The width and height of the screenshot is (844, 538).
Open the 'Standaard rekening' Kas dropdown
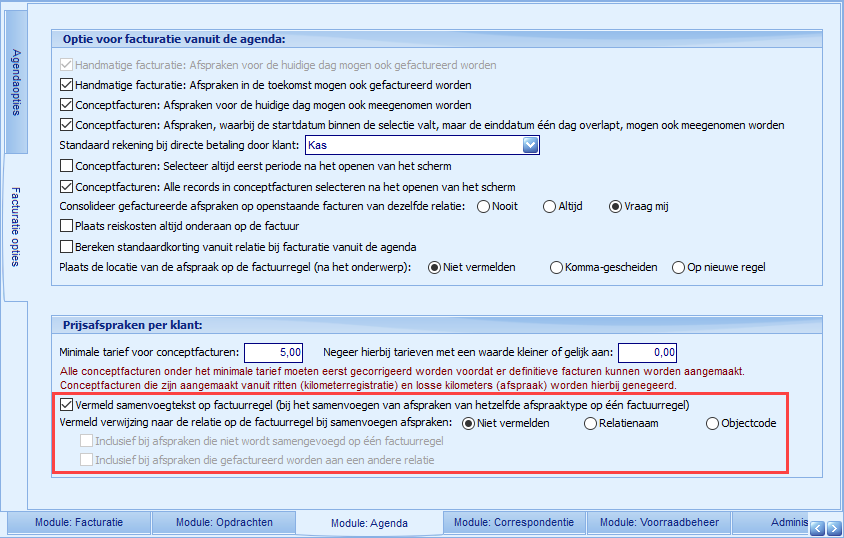coord(530,146)
